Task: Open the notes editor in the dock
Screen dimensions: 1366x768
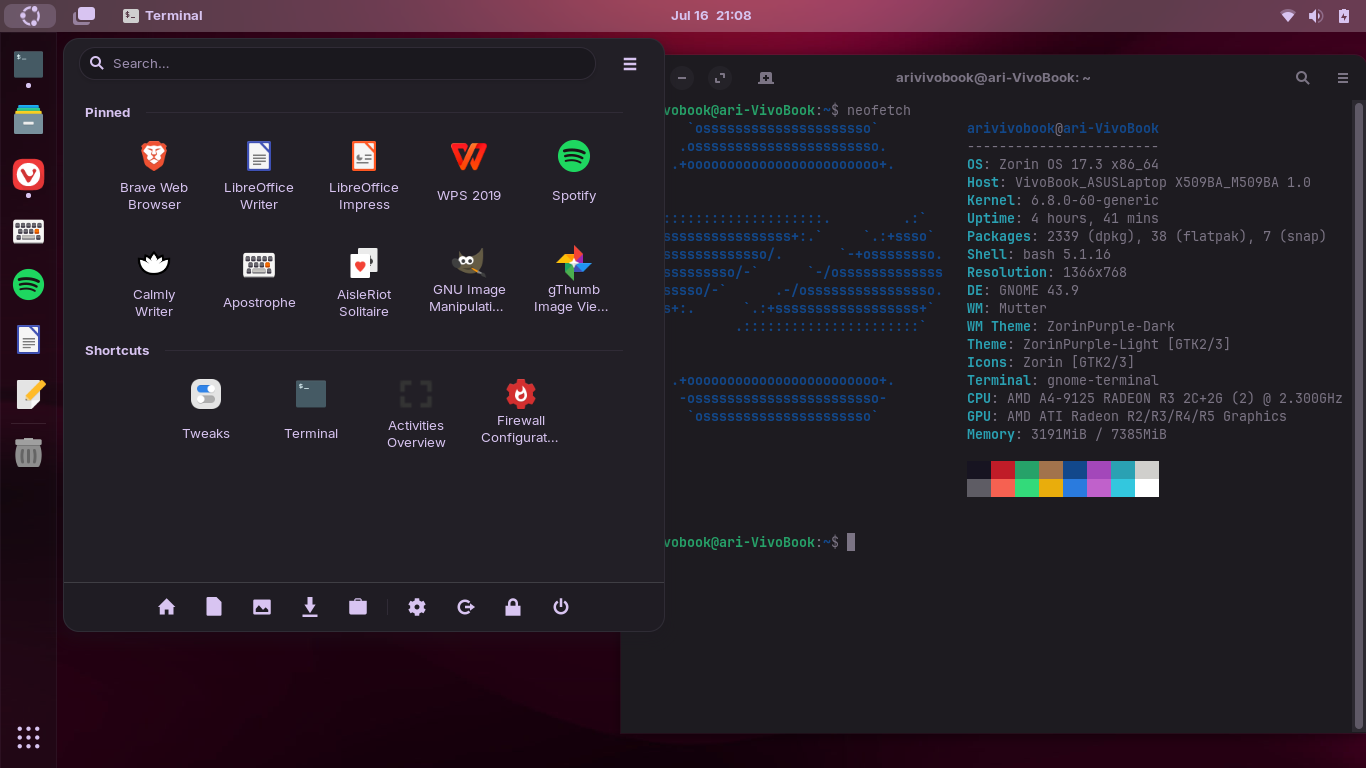Action: [28, 394]
